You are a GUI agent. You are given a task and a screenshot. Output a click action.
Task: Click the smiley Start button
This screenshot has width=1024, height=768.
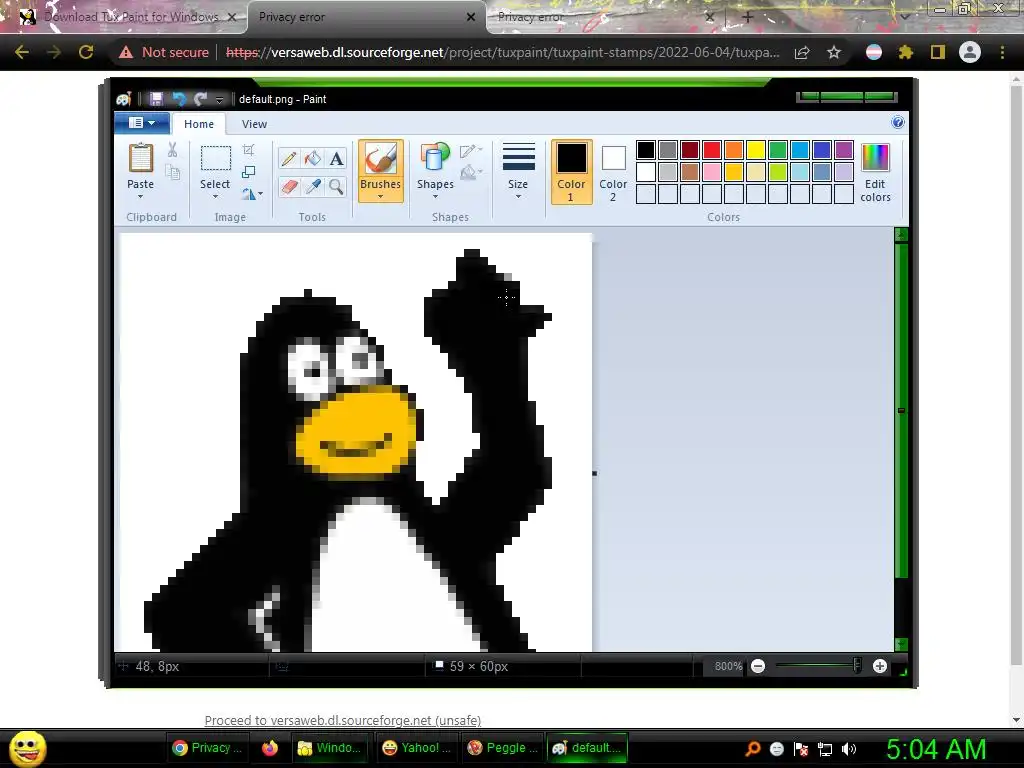click(27, 748)
